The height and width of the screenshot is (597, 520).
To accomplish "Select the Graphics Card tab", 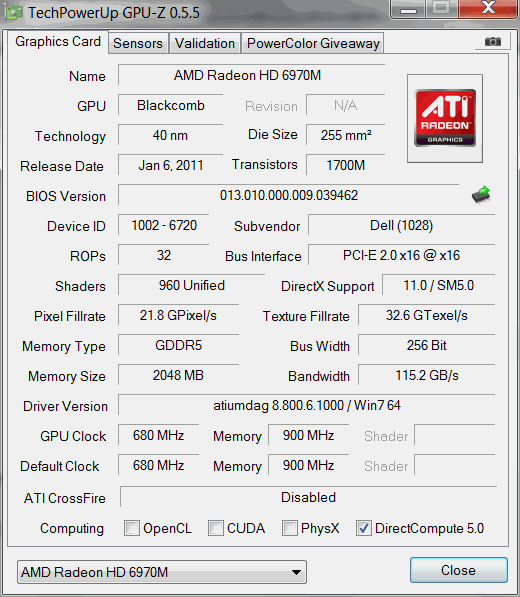I will click(58, 42).
